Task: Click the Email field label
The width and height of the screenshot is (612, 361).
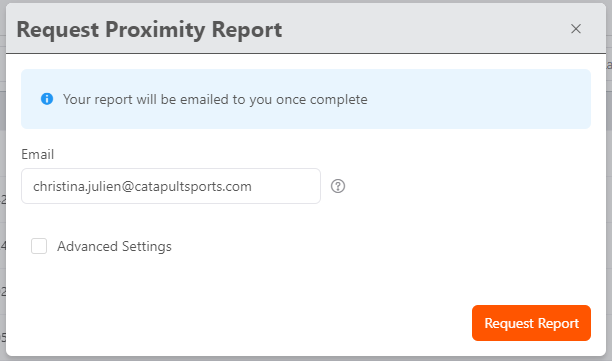Action: pyautogui.click(x=37, y=155)
